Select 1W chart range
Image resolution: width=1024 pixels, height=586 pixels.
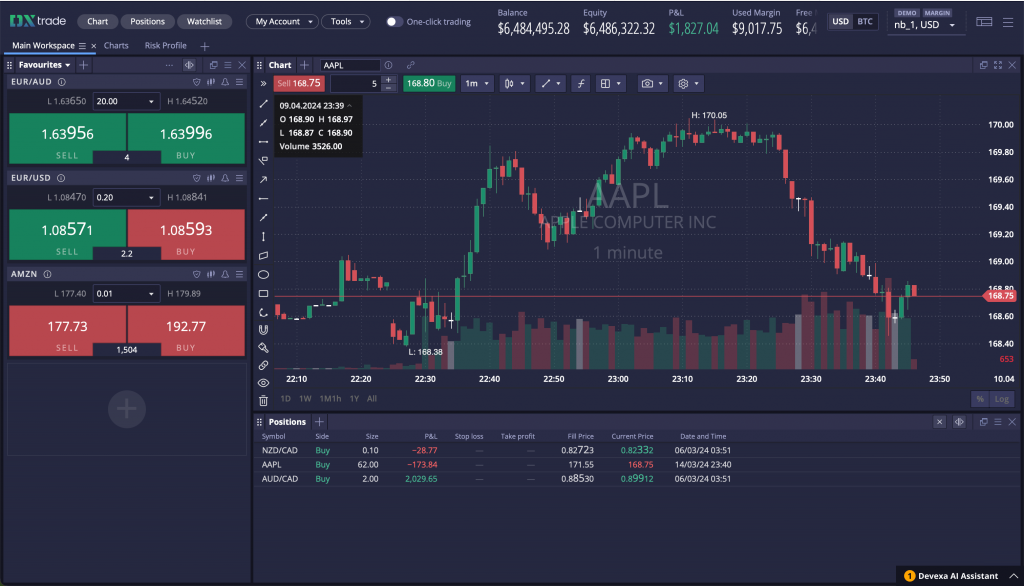point(305,399)
